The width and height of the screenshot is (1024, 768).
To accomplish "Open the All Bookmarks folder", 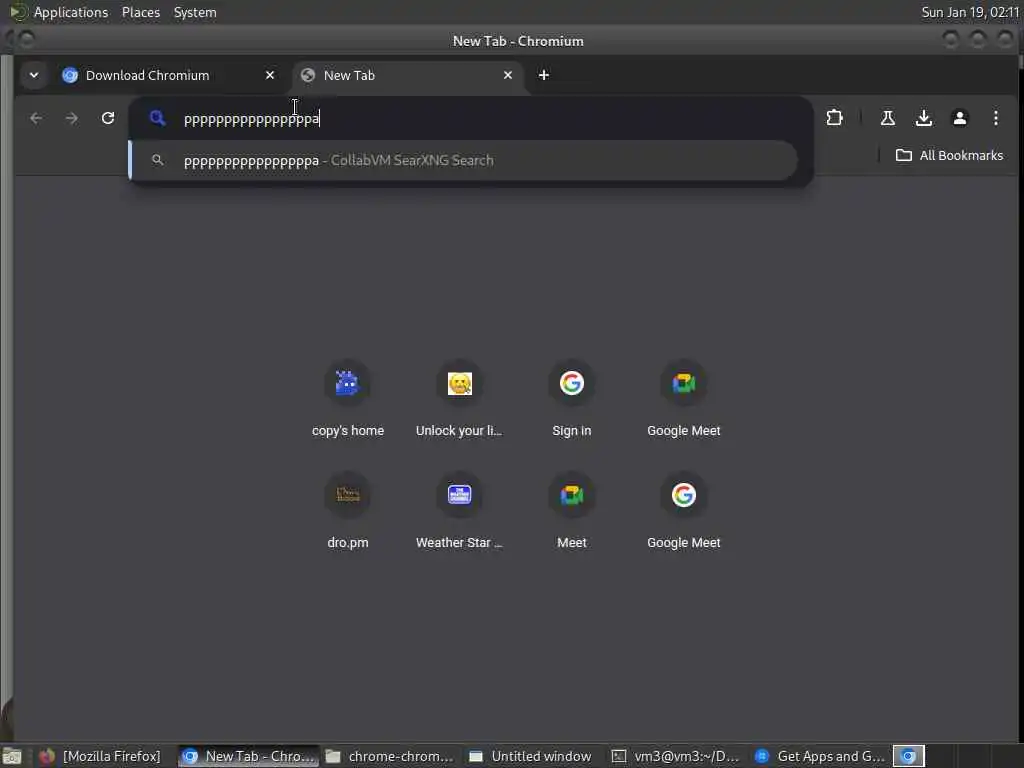I will 949,155.
